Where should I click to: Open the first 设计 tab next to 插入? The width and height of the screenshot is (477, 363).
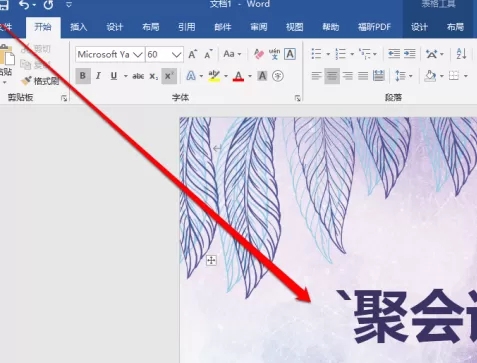click(115, 27)
